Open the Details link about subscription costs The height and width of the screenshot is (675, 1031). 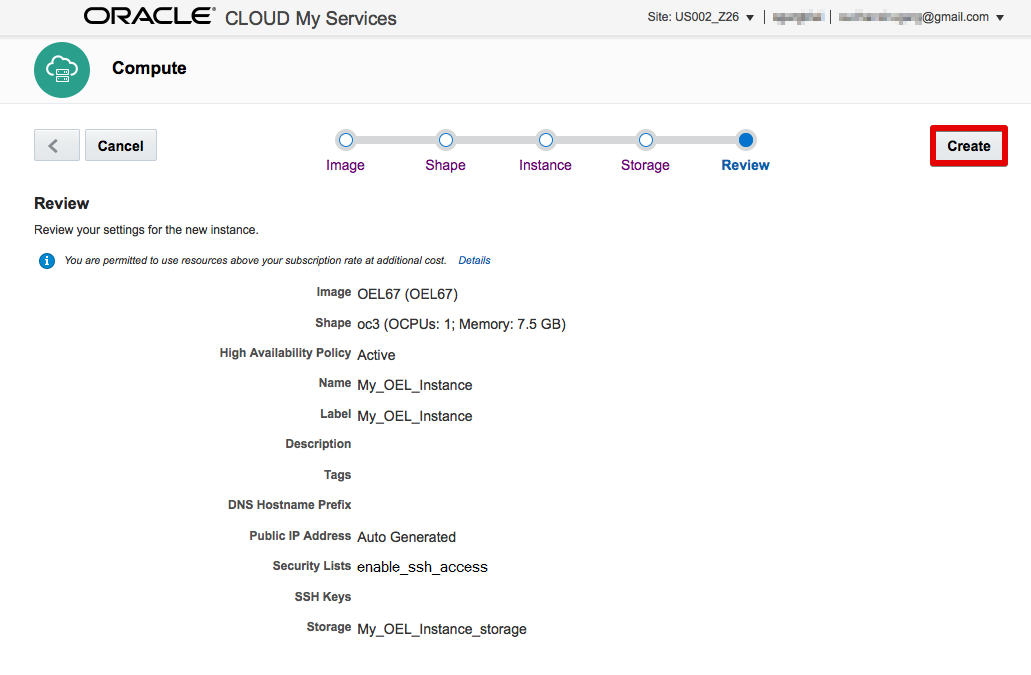(474, 260)
